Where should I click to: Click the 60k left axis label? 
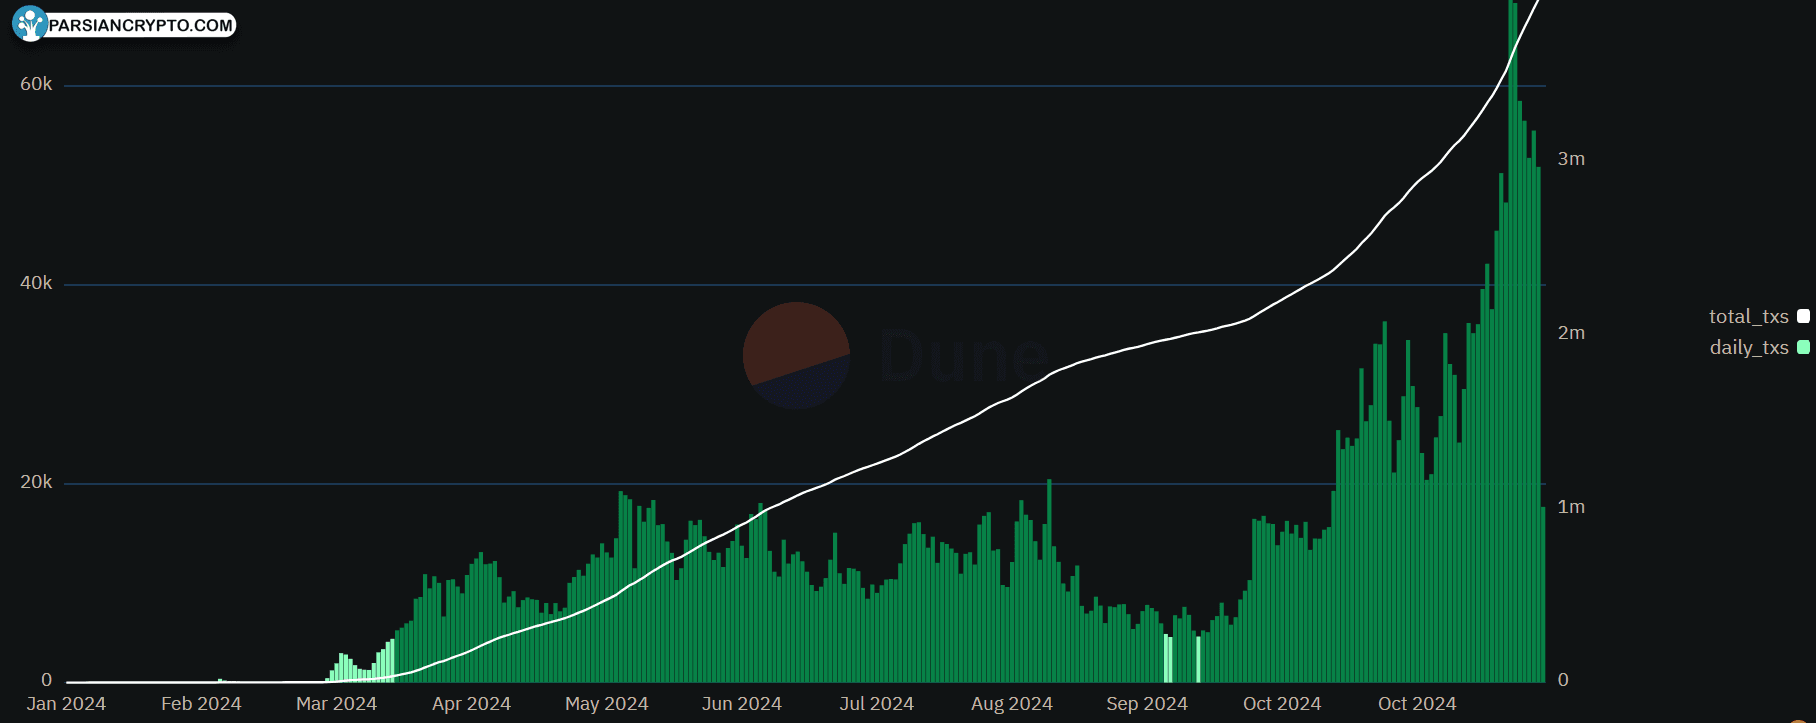click(x=36, y=84)
